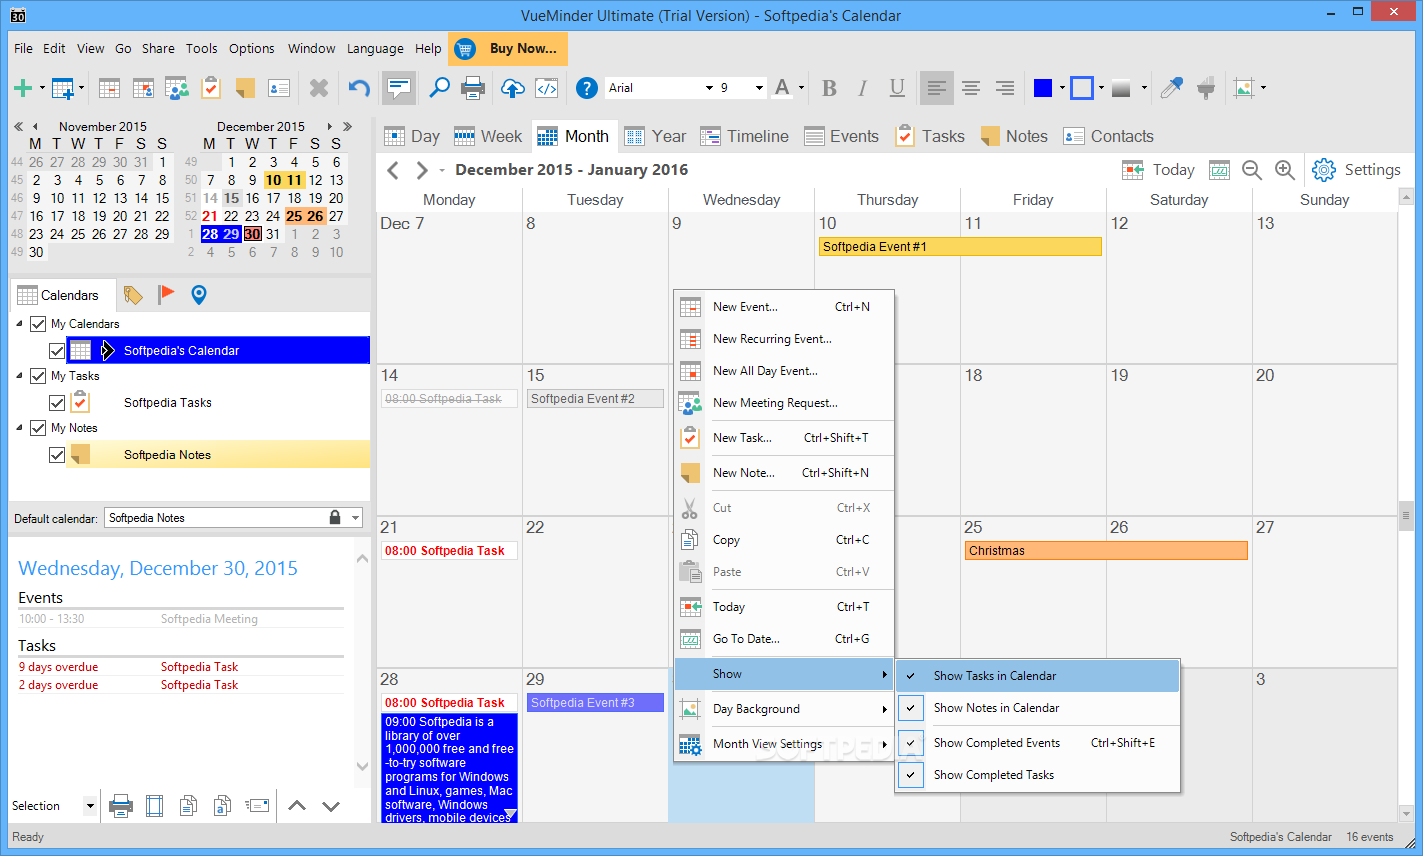Viewport: 1423px width, 856px height.
Task: Uncheck Softpedia Tasks checkbox
Action: click(x=57, y=403)
